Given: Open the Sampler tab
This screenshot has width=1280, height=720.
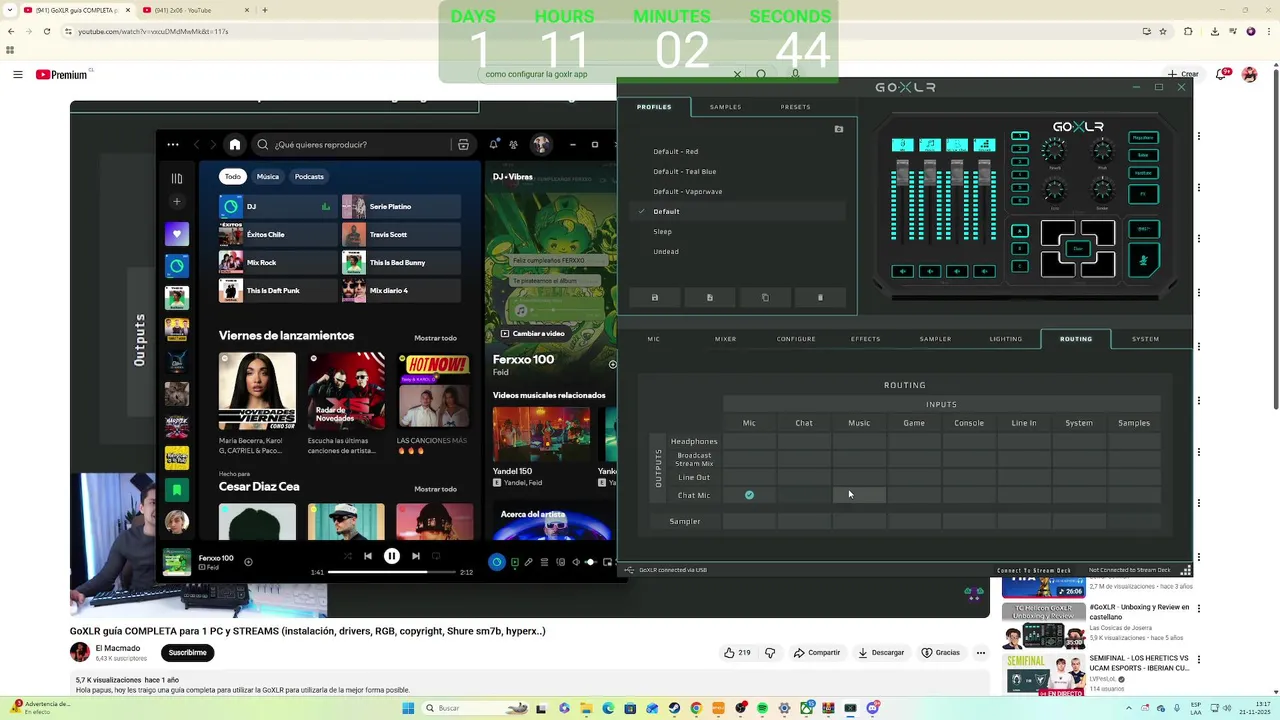Looking at the screenshot, I should [936, 339].
